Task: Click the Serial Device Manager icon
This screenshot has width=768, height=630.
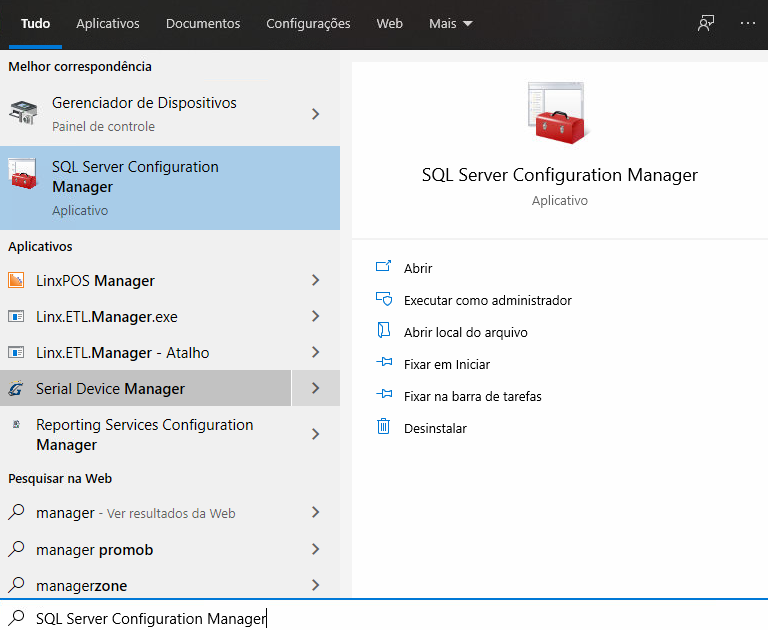Action: click(x=16, y=389)
